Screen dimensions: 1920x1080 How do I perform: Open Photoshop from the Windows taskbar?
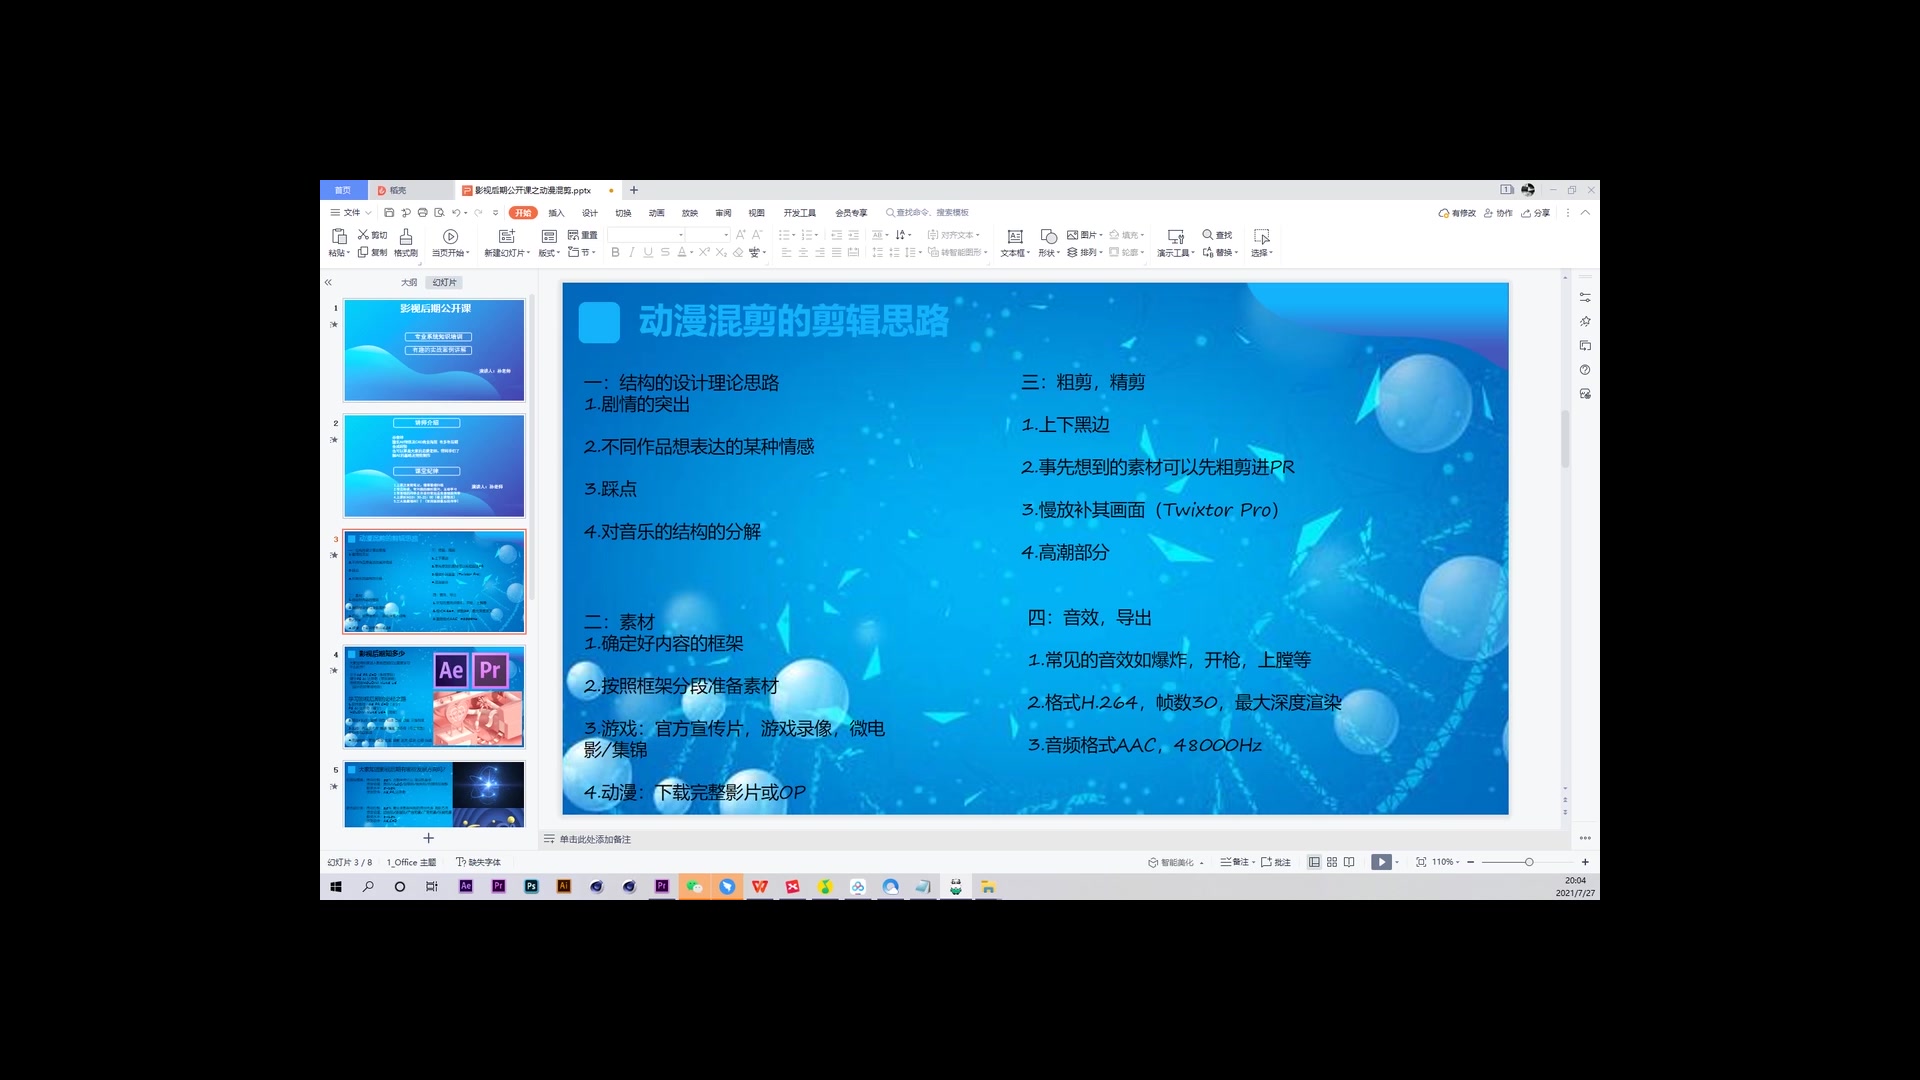pyautogui.click(x=531, y=886)
